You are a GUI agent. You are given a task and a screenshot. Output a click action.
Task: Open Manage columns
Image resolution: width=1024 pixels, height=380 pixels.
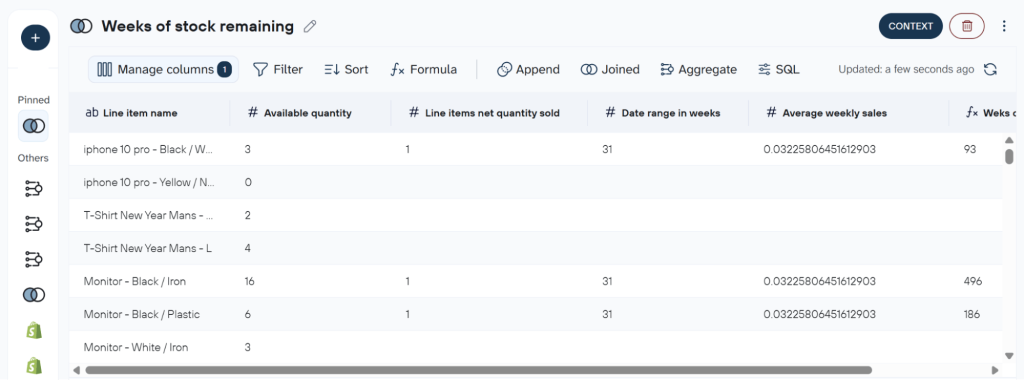[163, 69]
